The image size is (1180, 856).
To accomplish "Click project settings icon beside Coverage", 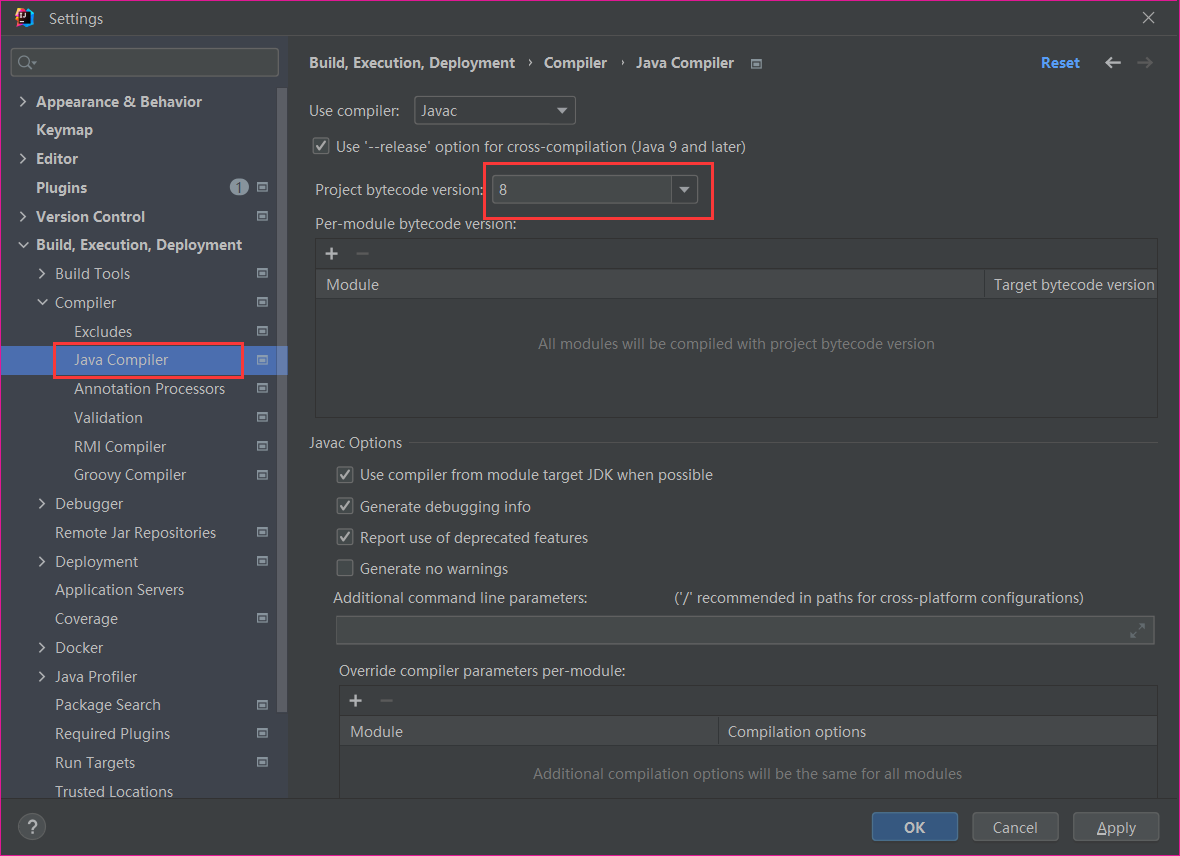I will (x=262, y=618).
